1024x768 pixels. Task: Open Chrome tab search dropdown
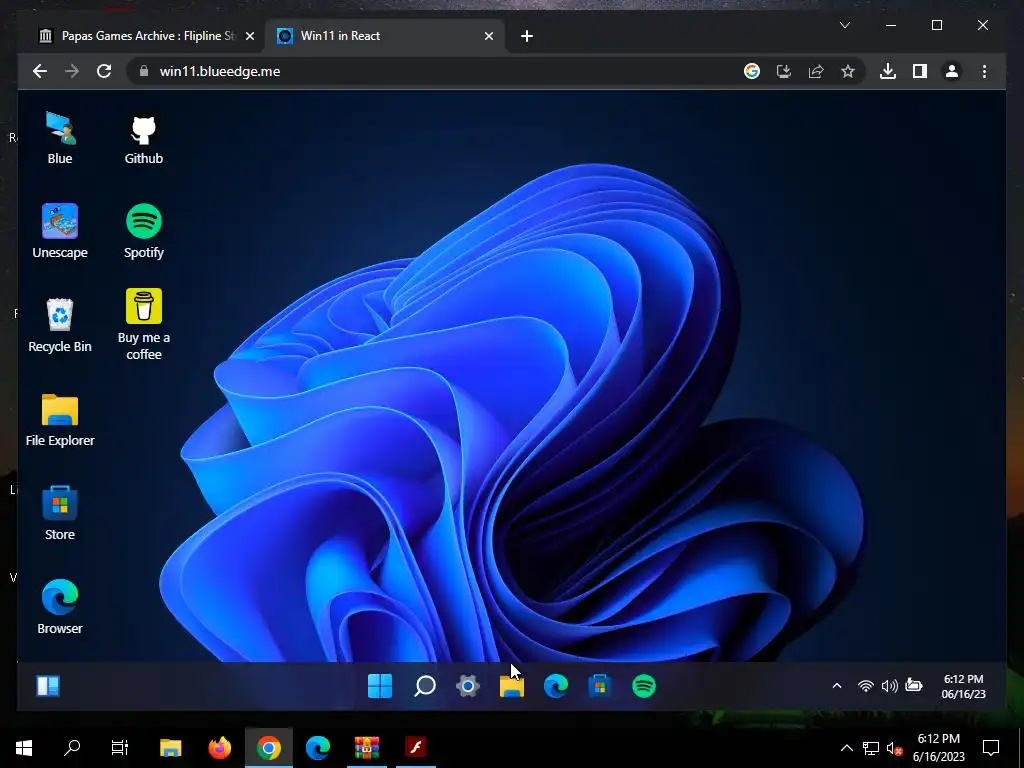tap(844, 25)
